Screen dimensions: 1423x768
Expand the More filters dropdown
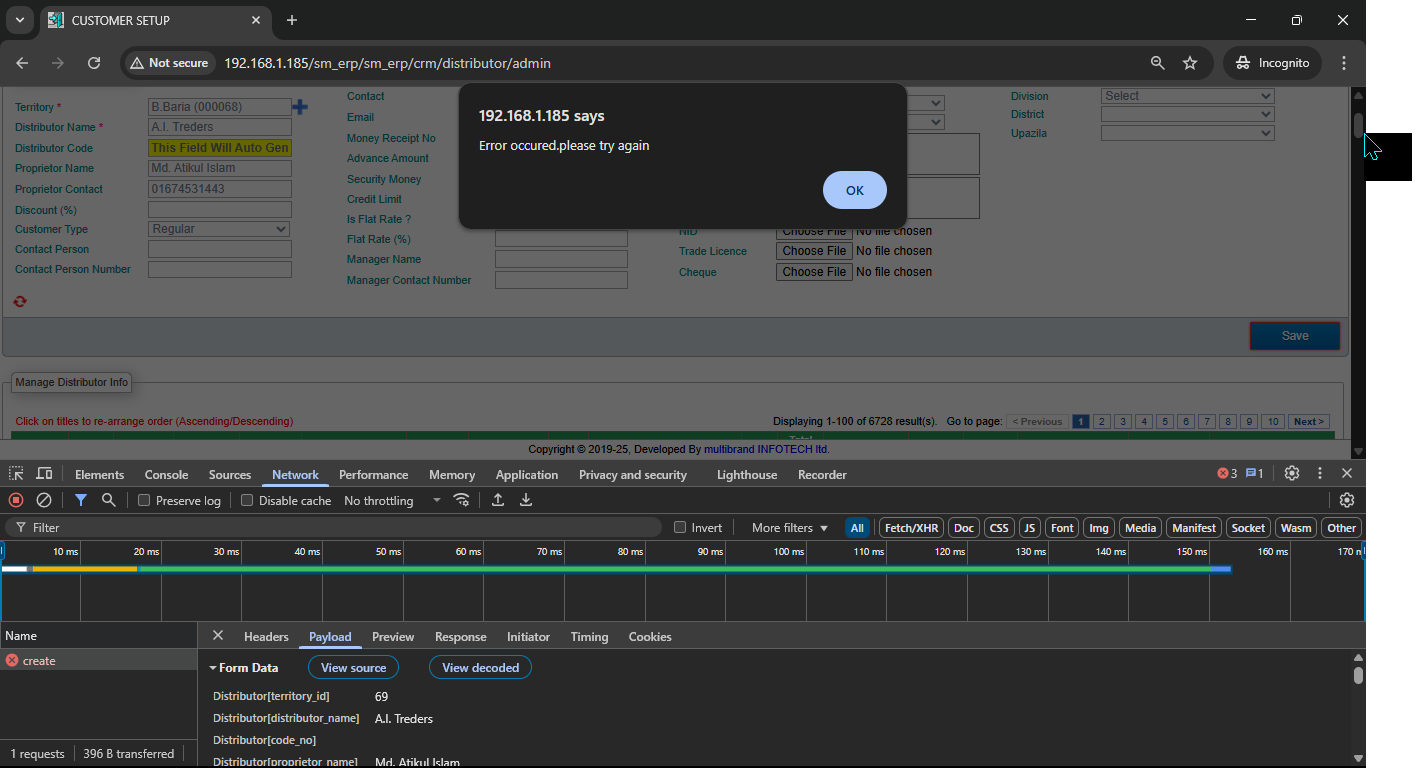point(789,528)
